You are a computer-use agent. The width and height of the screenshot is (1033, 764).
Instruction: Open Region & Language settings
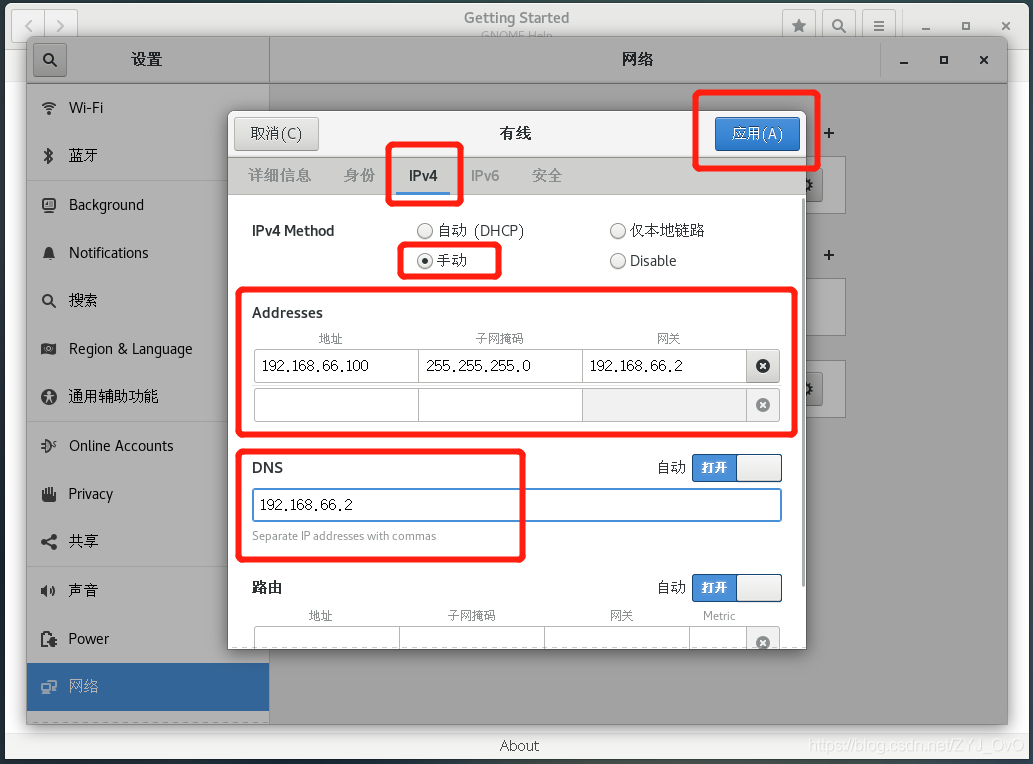pos(148,348)
